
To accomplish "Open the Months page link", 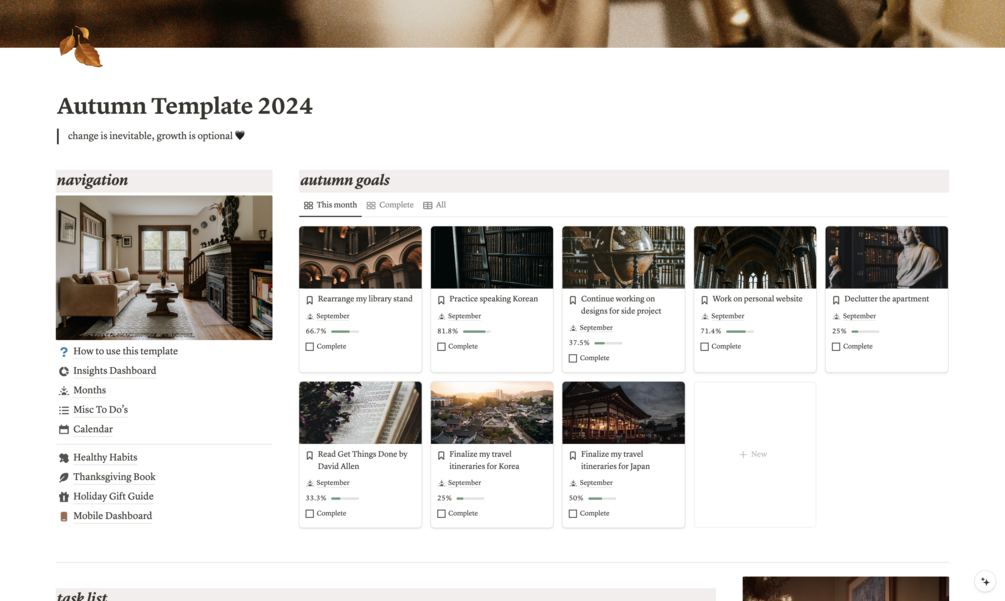I will pyautogui.click(x=90, y=390).
